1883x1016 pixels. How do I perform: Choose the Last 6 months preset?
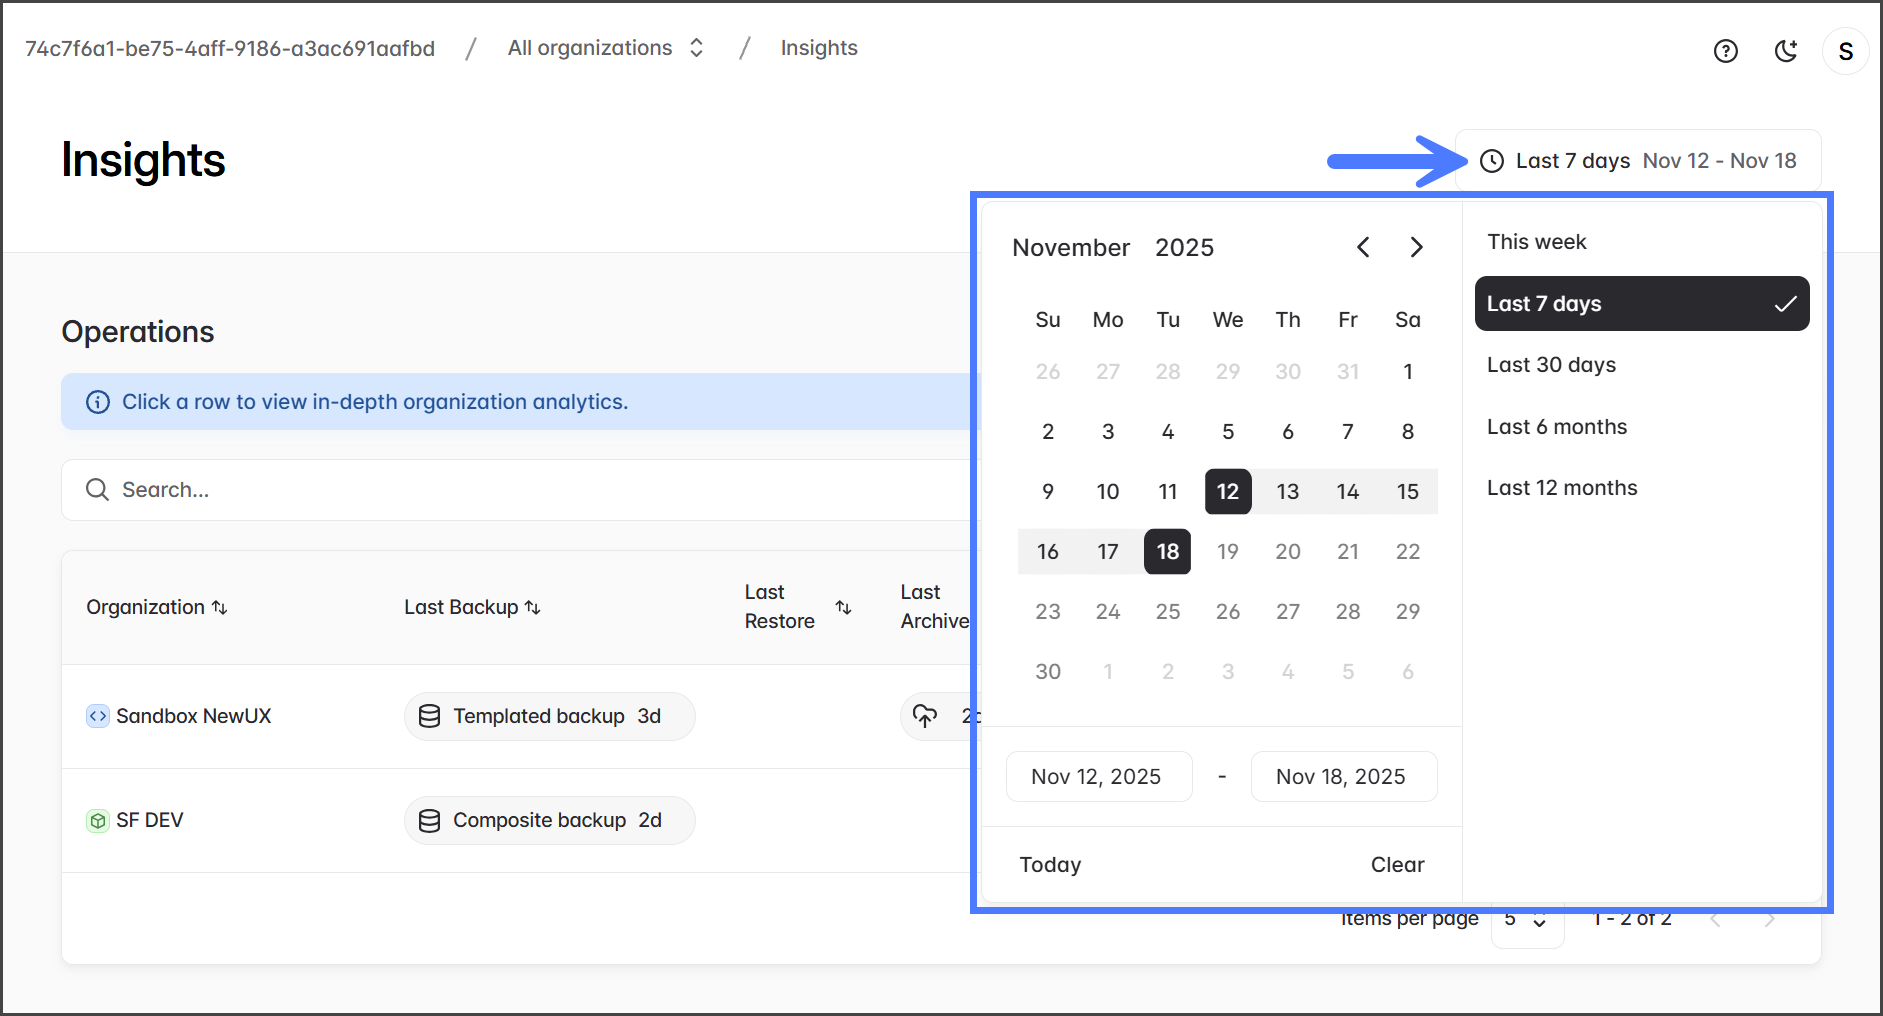1557,427
